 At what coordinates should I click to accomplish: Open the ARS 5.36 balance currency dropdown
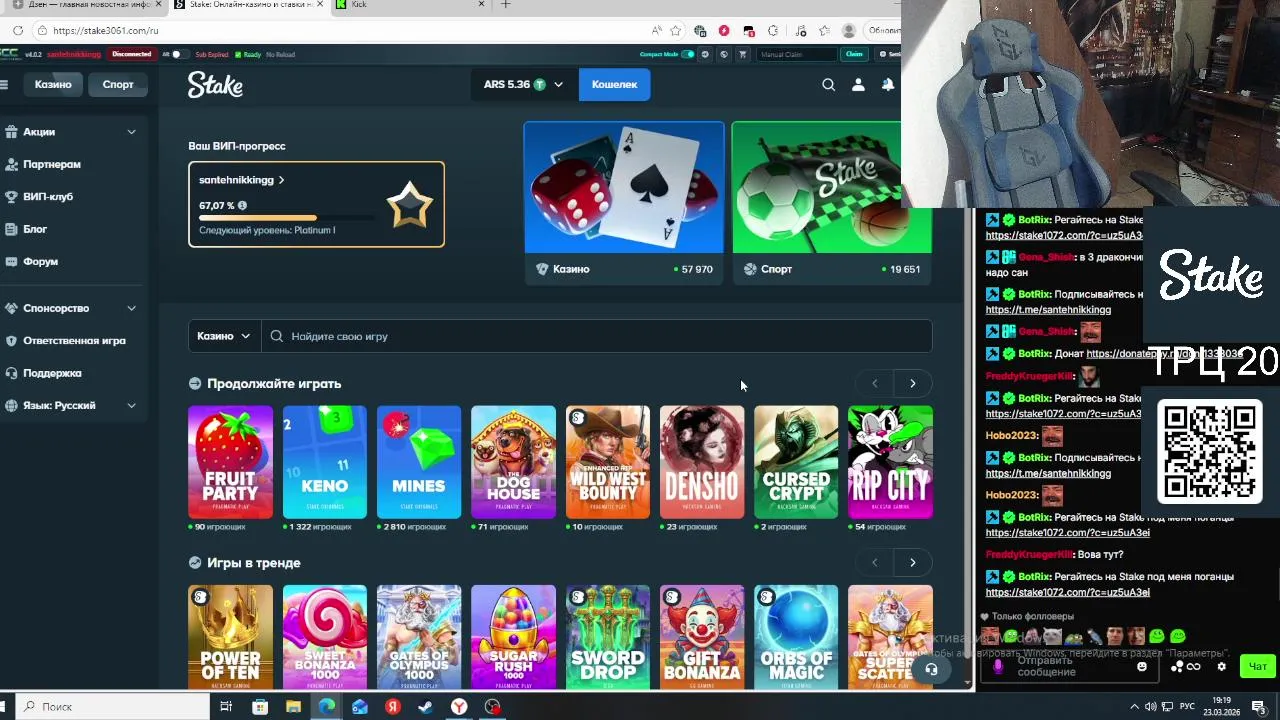pyautogui.click(x=523, y=85)
